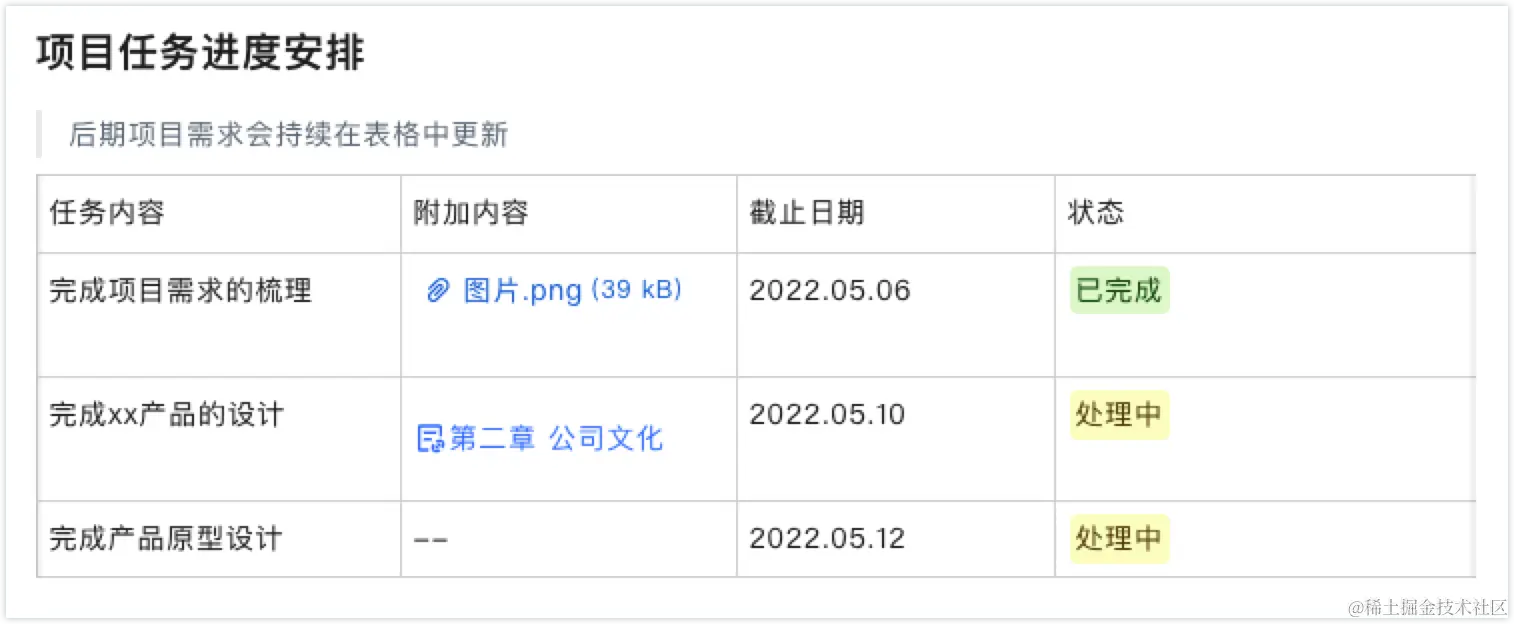Click the 完成项目需求的梳理 task cell
Viewport: 1514px width, 624px height.
[181, 291]
